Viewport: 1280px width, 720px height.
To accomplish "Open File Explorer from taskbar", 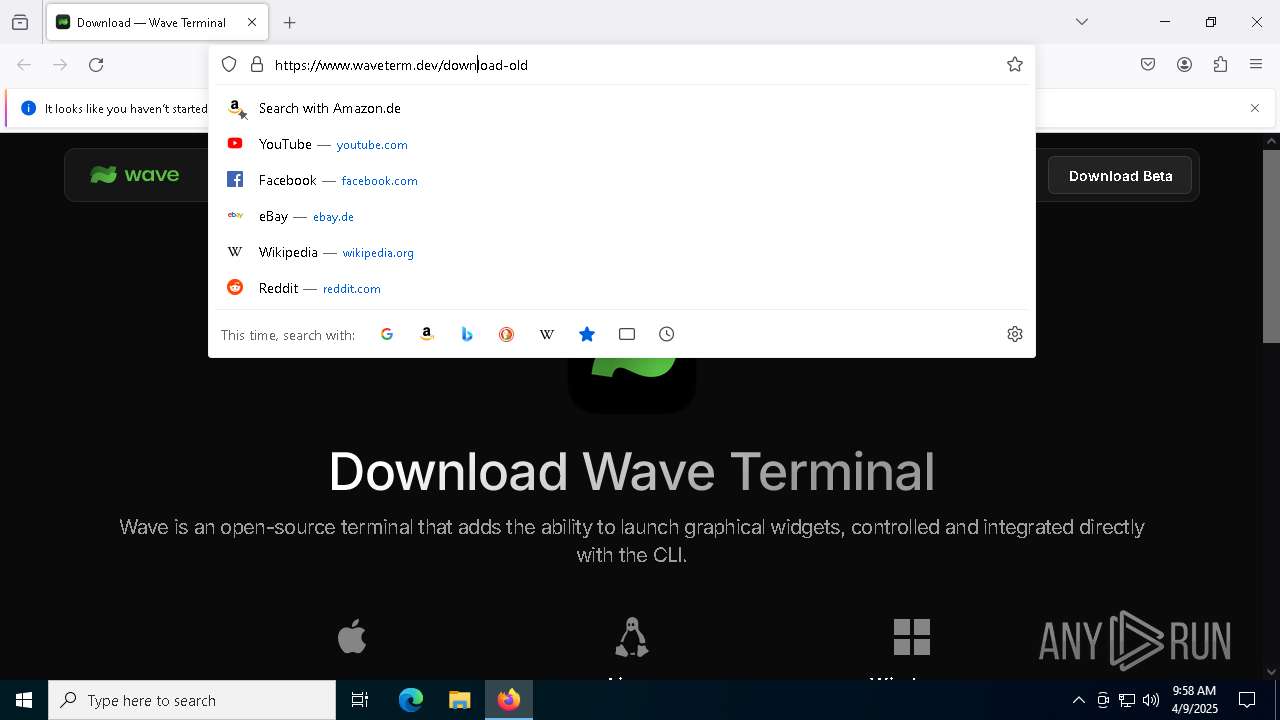I will click(459, 700).
